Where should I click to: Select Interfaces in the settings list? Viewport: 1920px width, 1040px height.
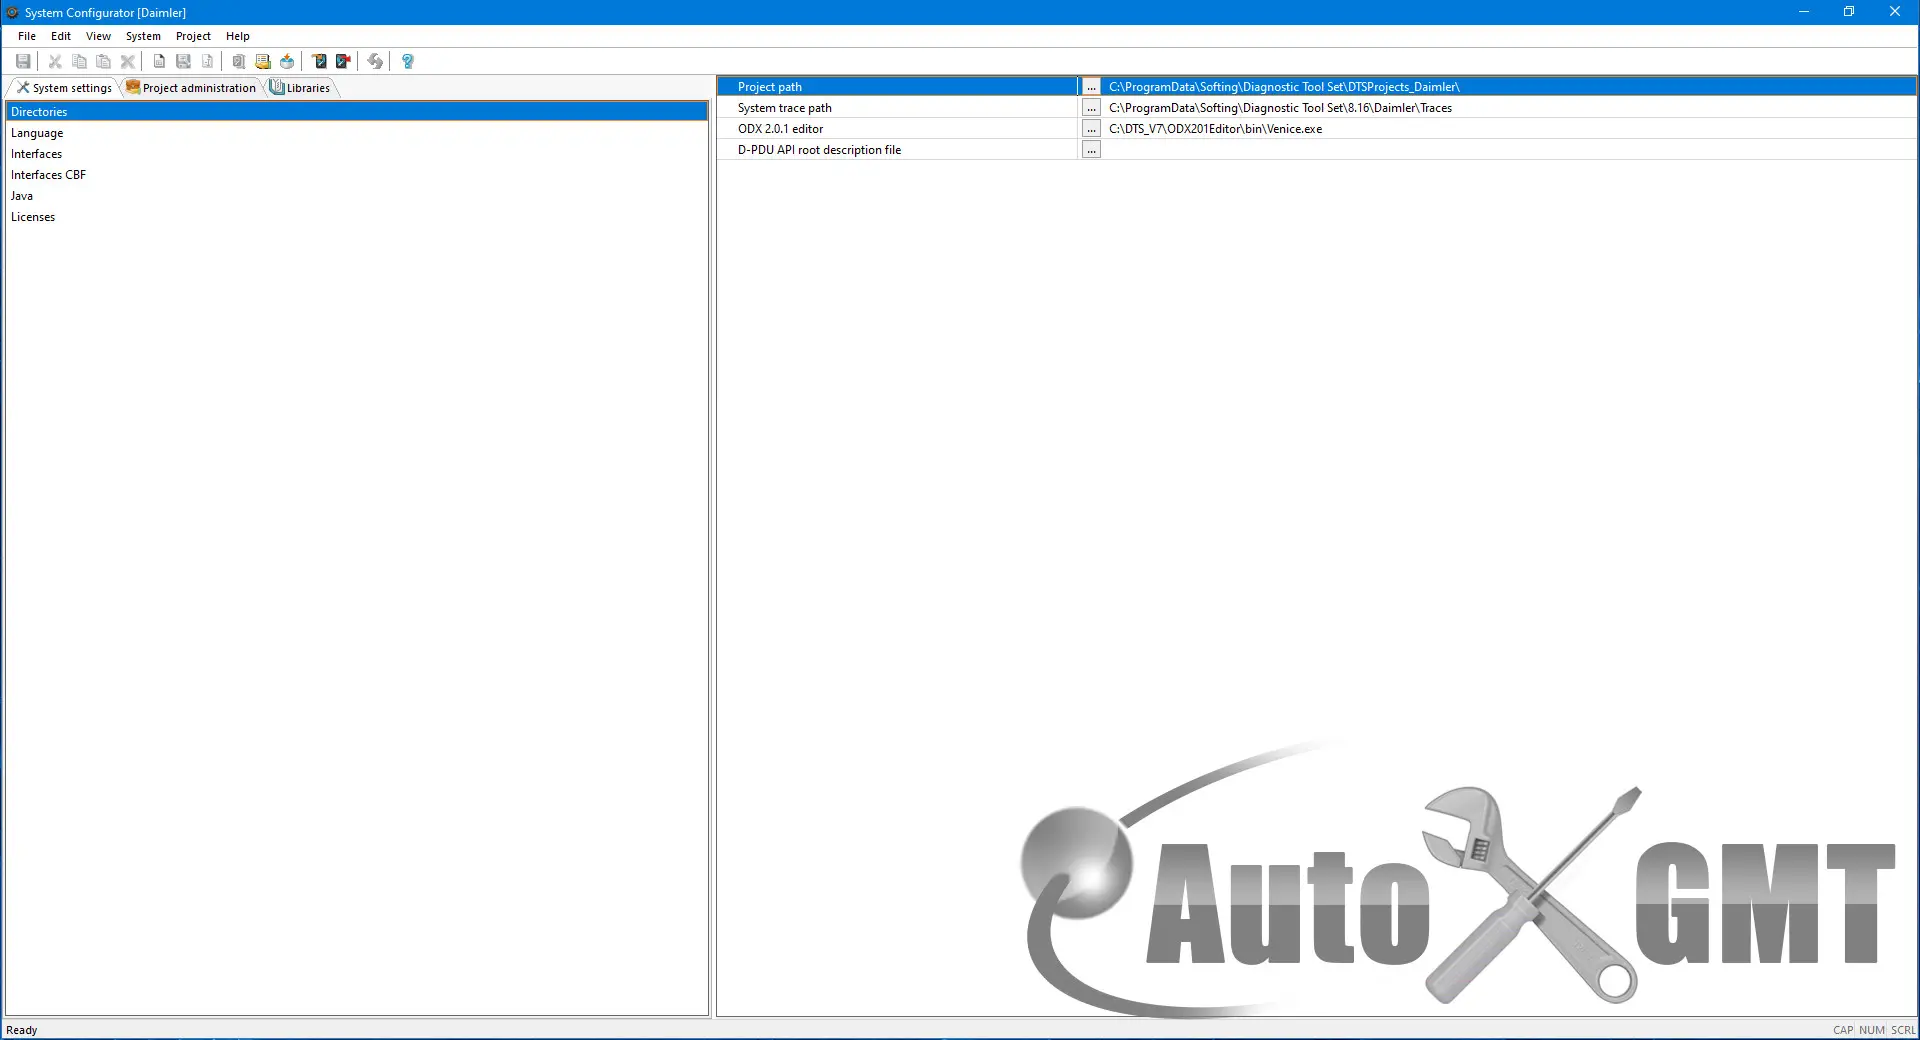point(357,154)
